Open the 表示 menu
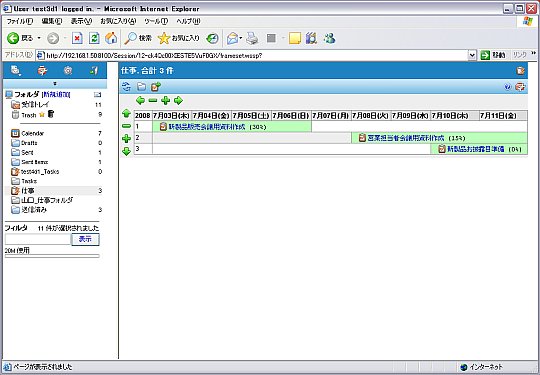The width and height of the screenshot is (540, 375). (x=81, y=21)
